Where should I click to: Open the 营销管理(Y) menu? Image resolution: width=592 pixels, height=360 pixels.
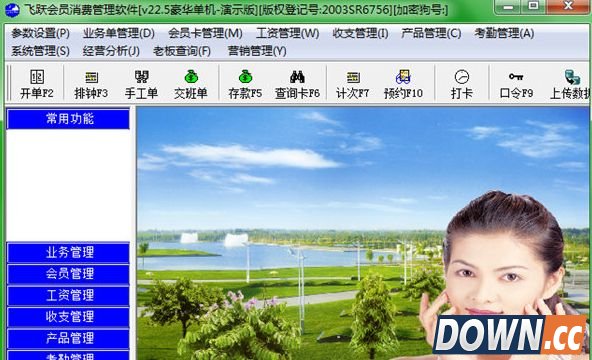pos(257,51)
